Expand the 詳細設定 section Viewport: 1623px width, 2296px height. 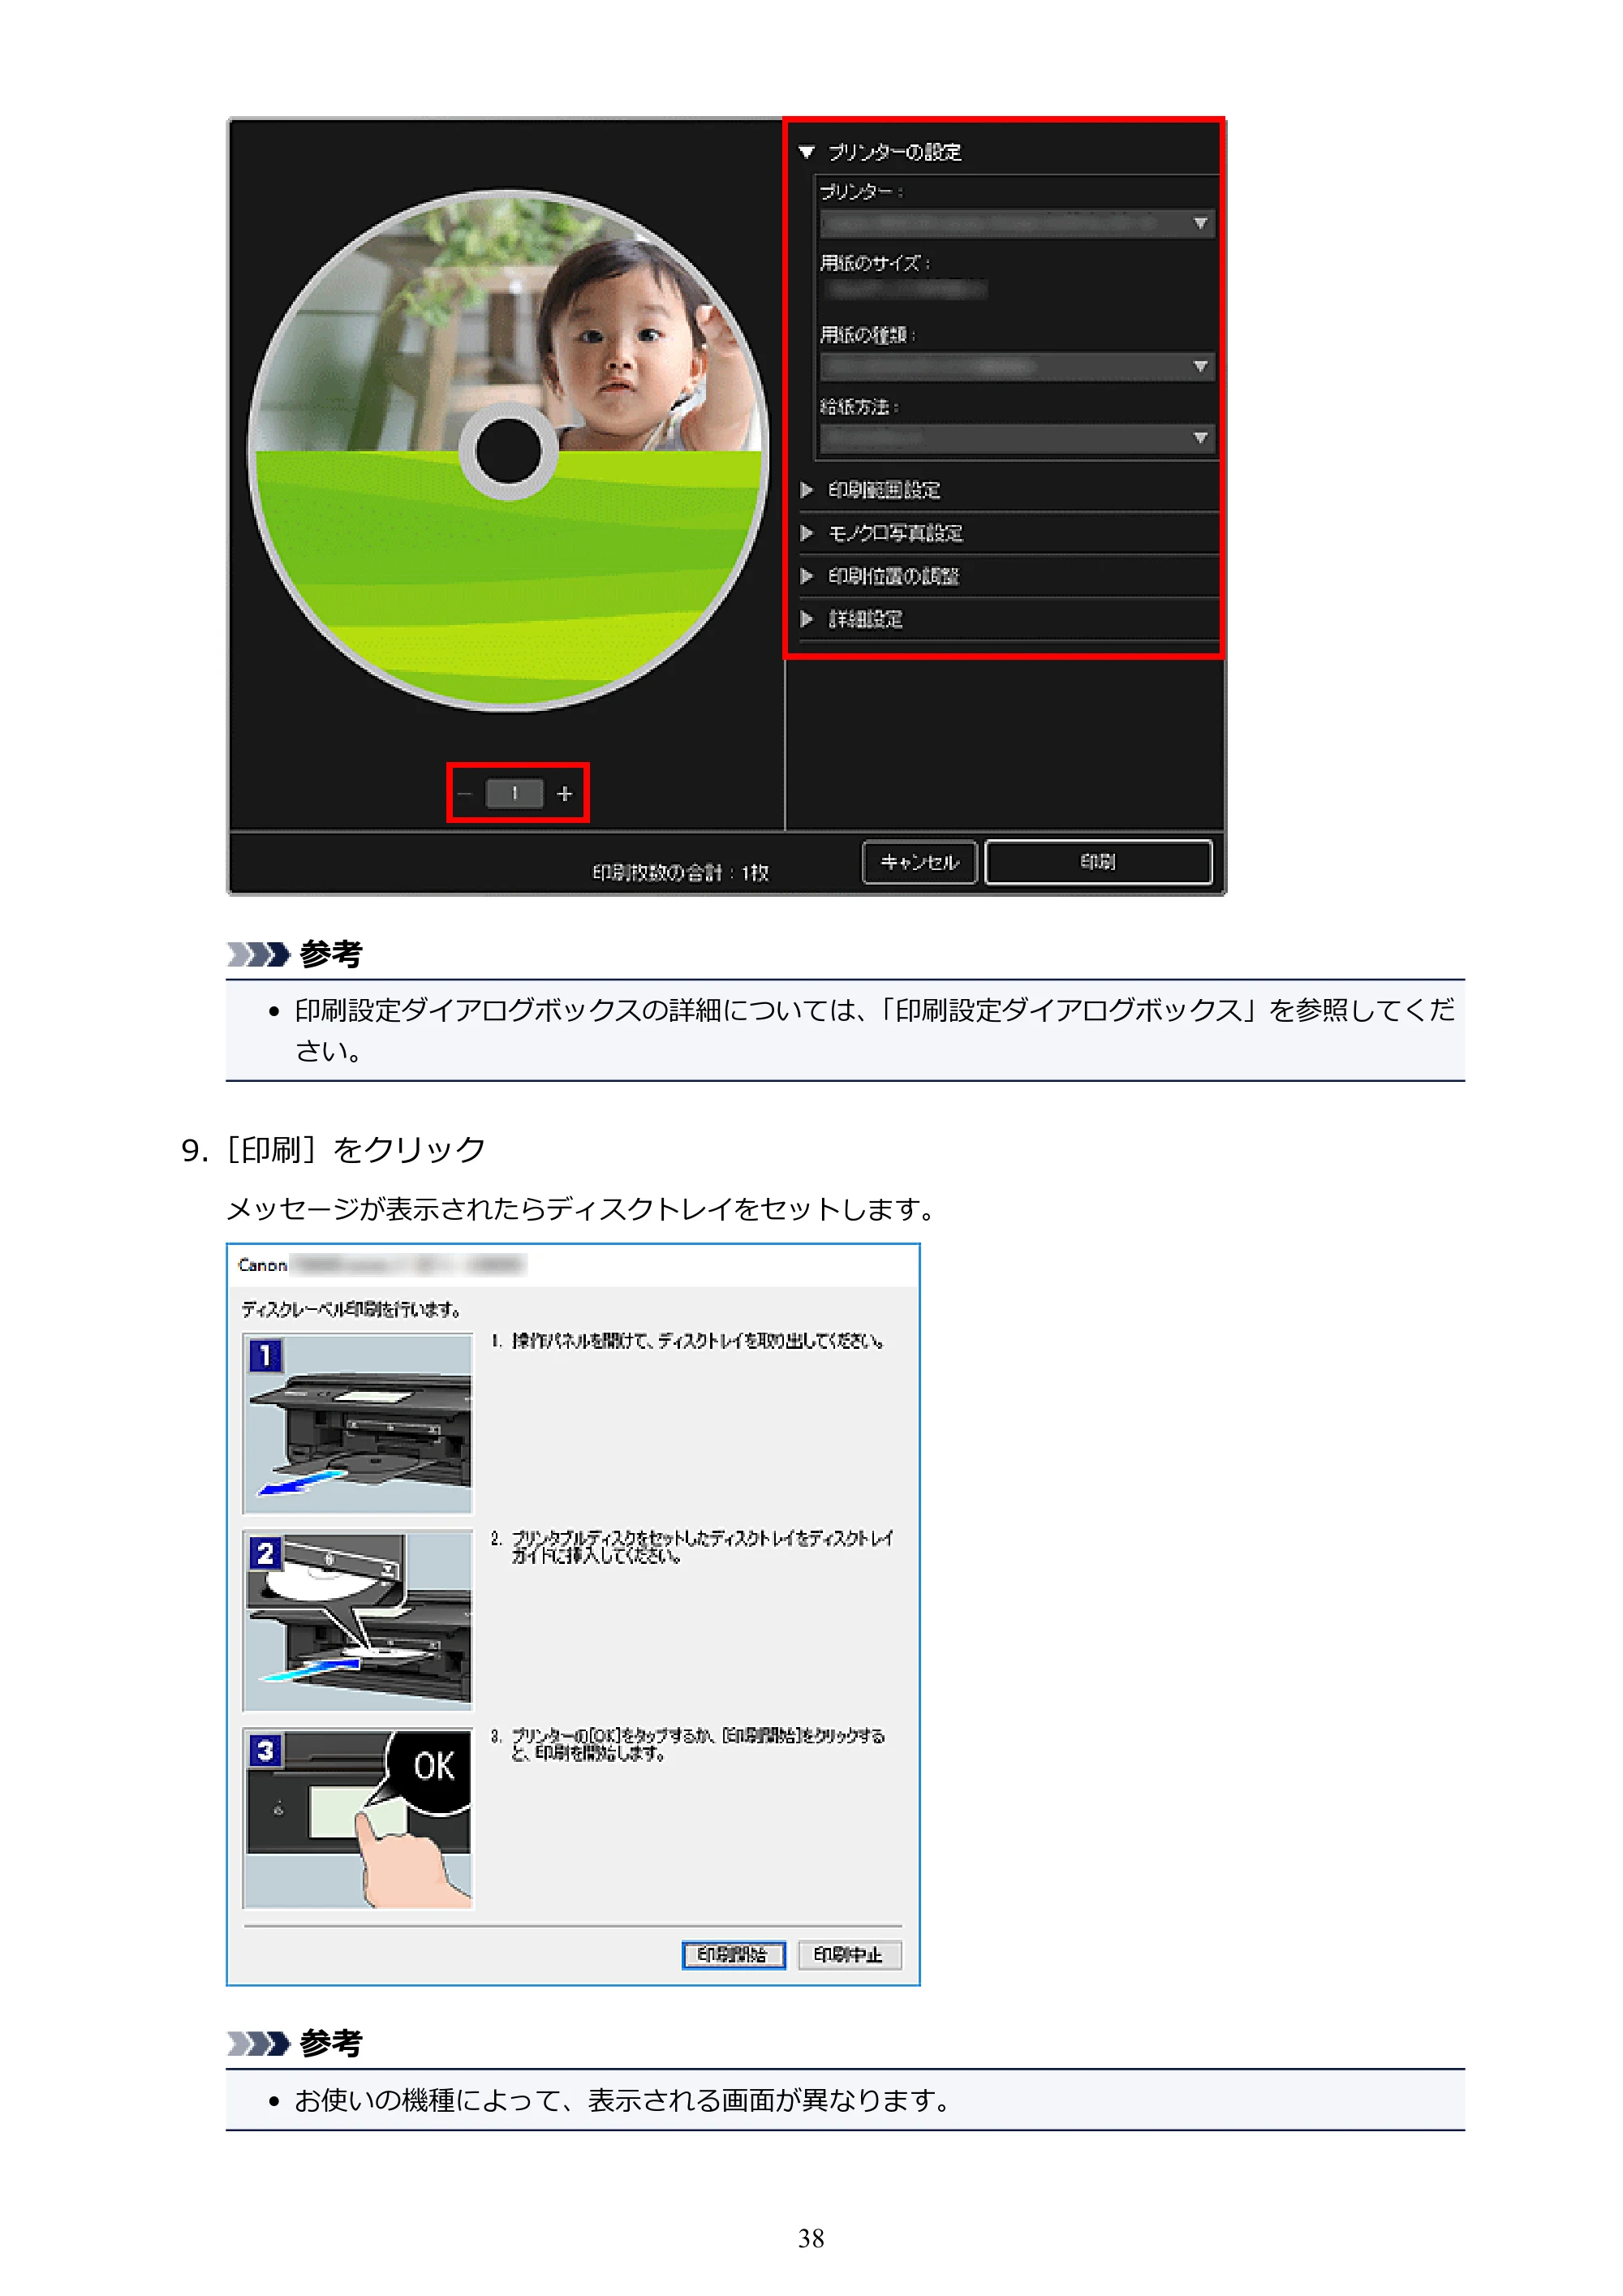(x=806, y=619)
